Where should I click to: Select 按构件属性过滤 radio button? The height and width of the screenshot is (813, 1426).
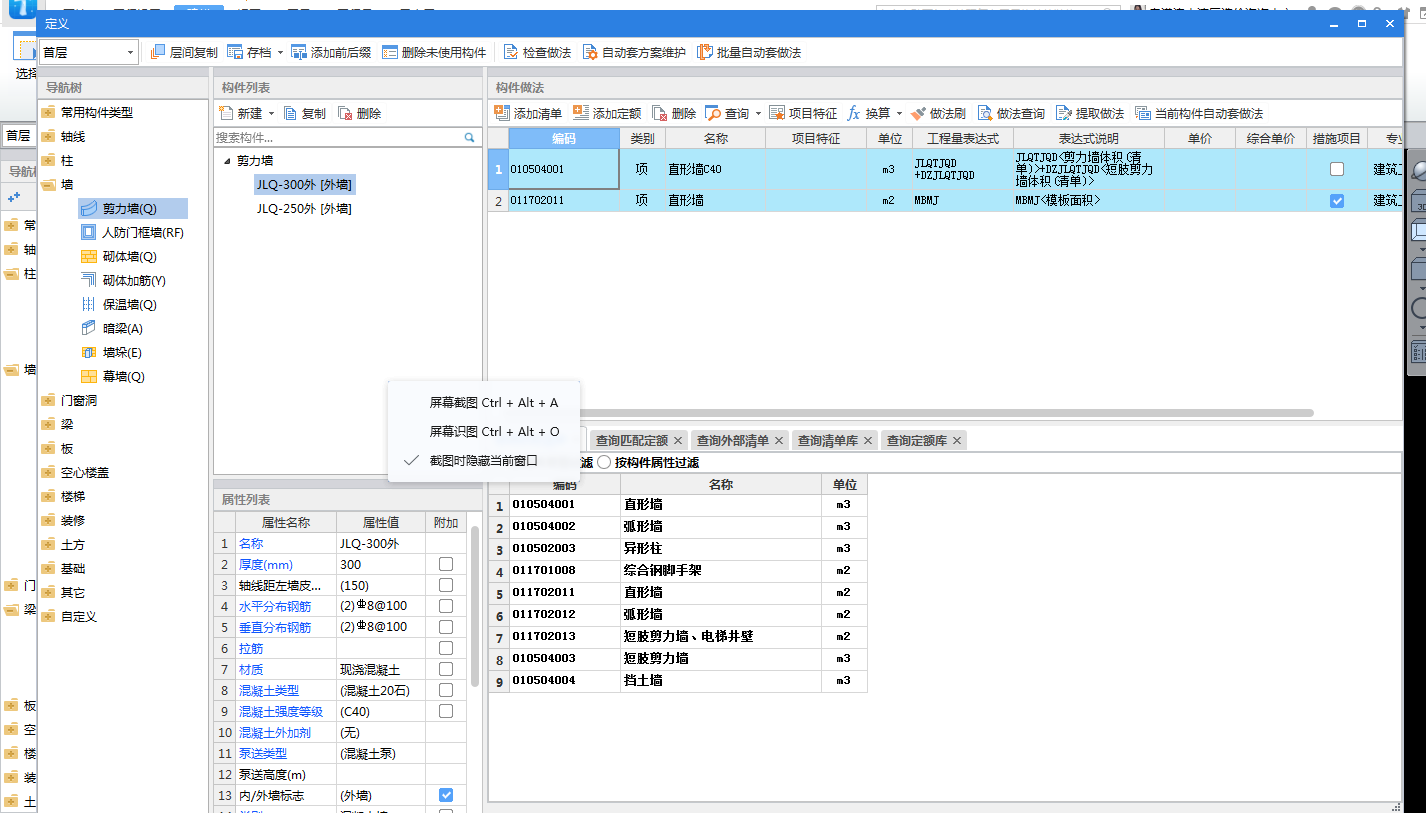(x=604, y=463)
